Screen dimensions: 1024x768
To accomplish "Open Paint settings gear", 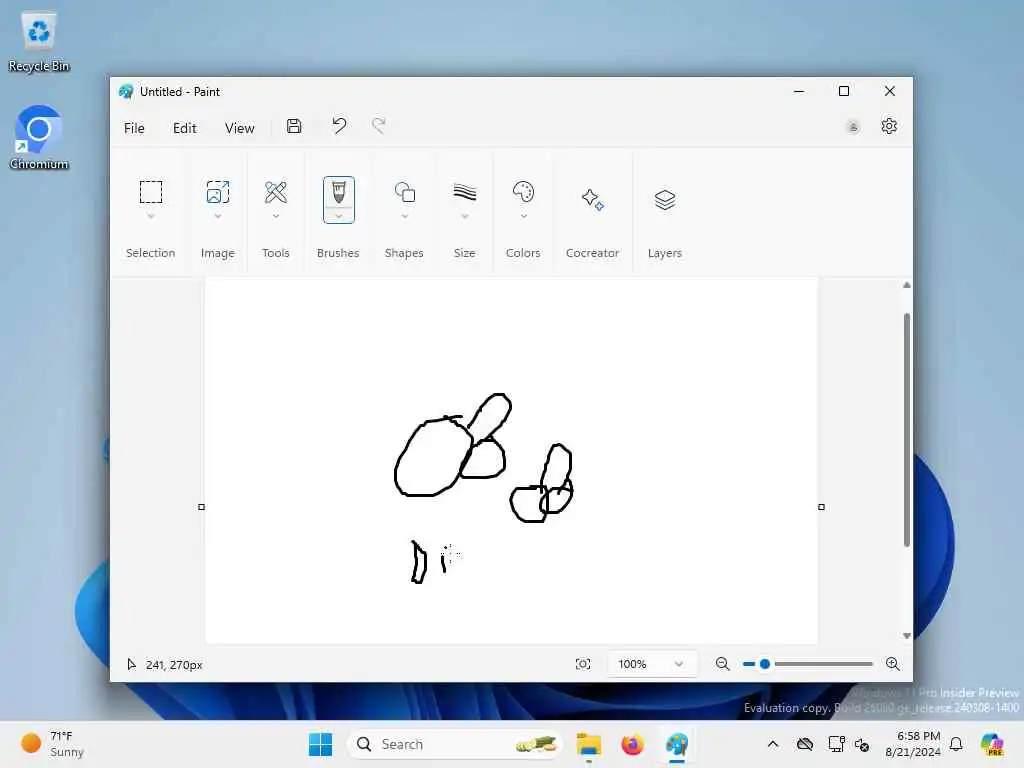I will (889, 126).
